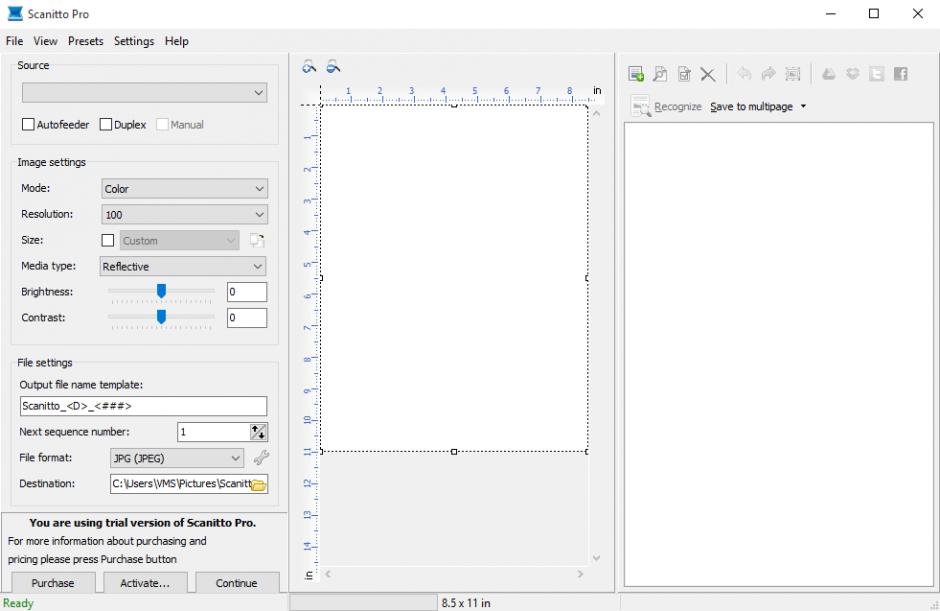This screenshot has width=940, height=611.
Task: Click the Recognize text label
Action: (677, 106)
